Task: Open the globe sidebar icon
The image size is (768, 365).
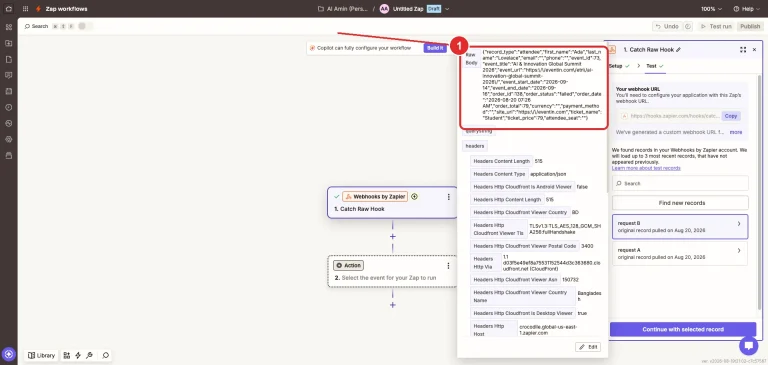Action: click(x=9, y=123)
